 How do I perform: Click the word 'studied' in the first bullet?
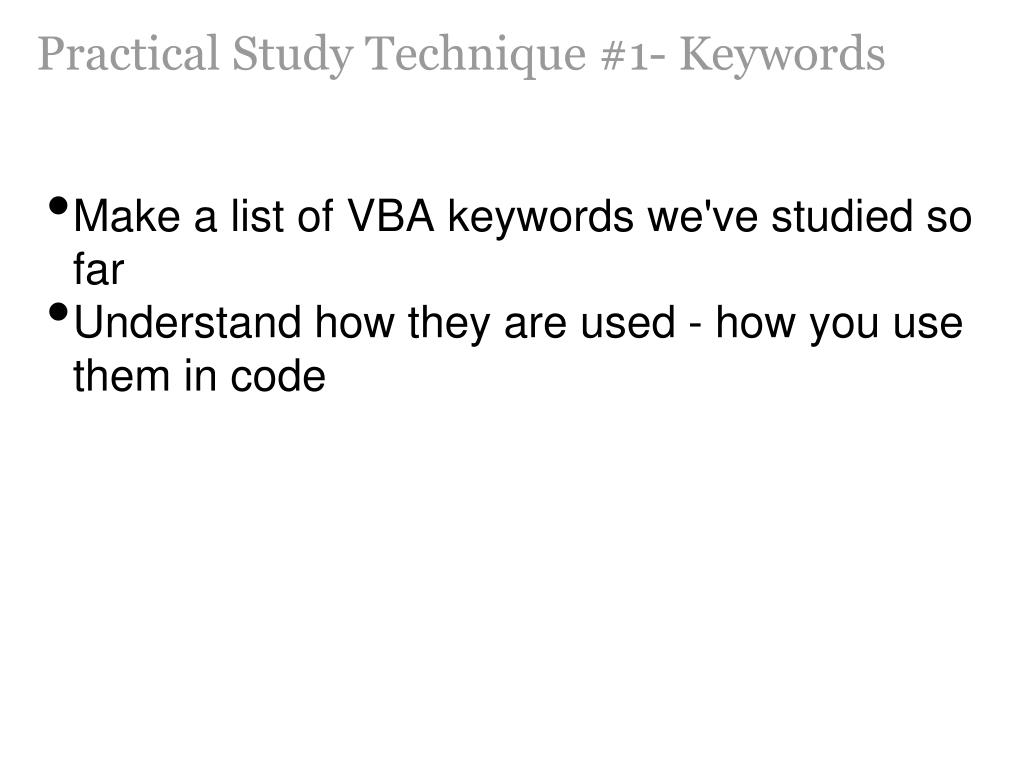coord(842,216)
